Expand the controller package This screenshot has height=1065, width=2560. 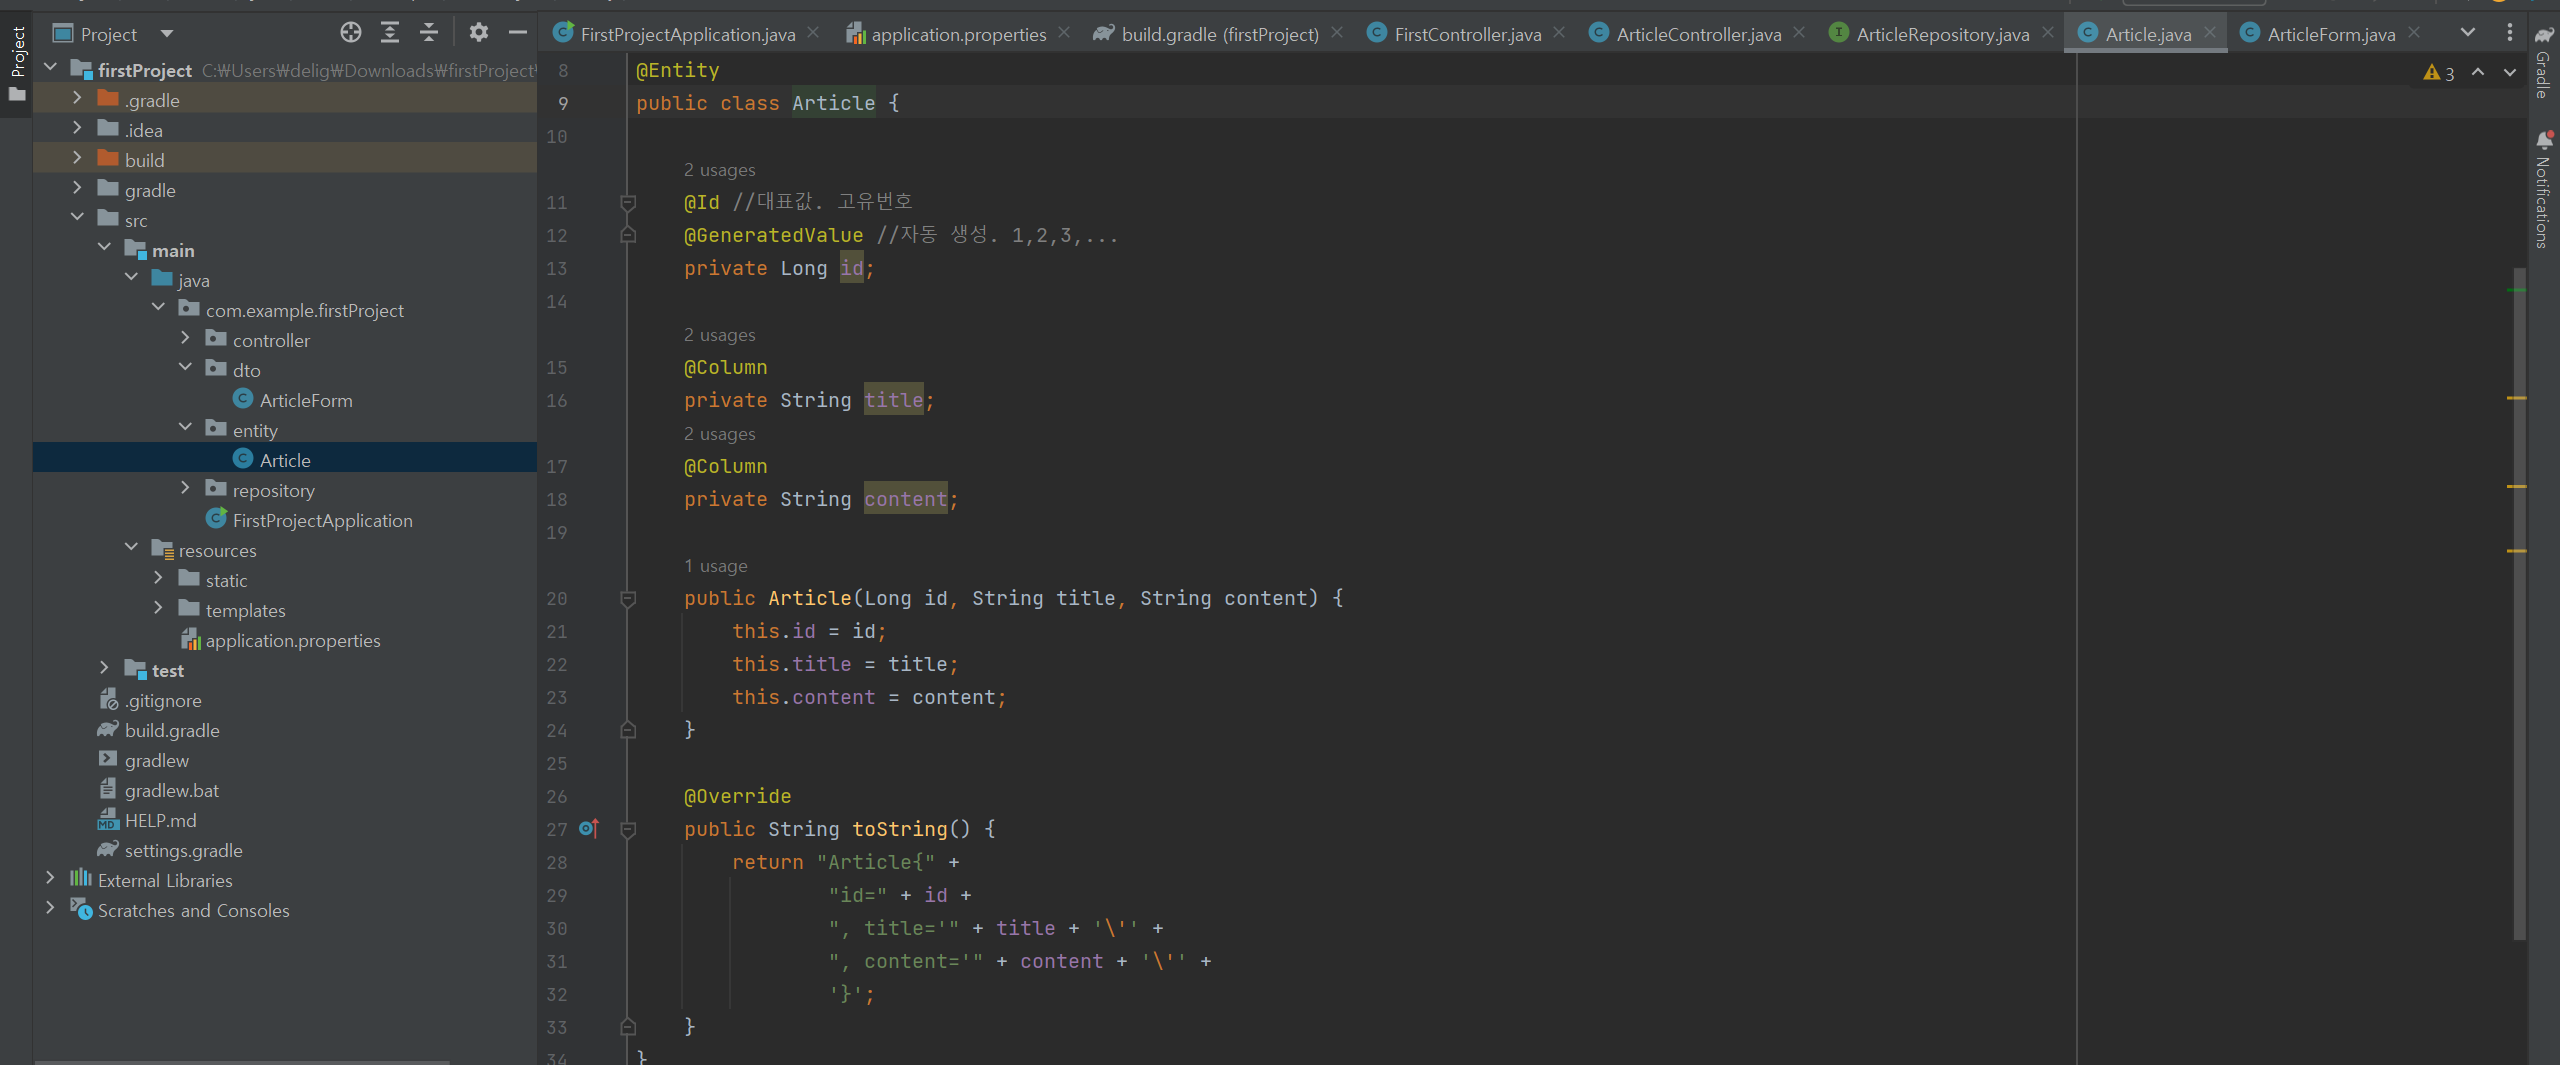tap(185, 338)
